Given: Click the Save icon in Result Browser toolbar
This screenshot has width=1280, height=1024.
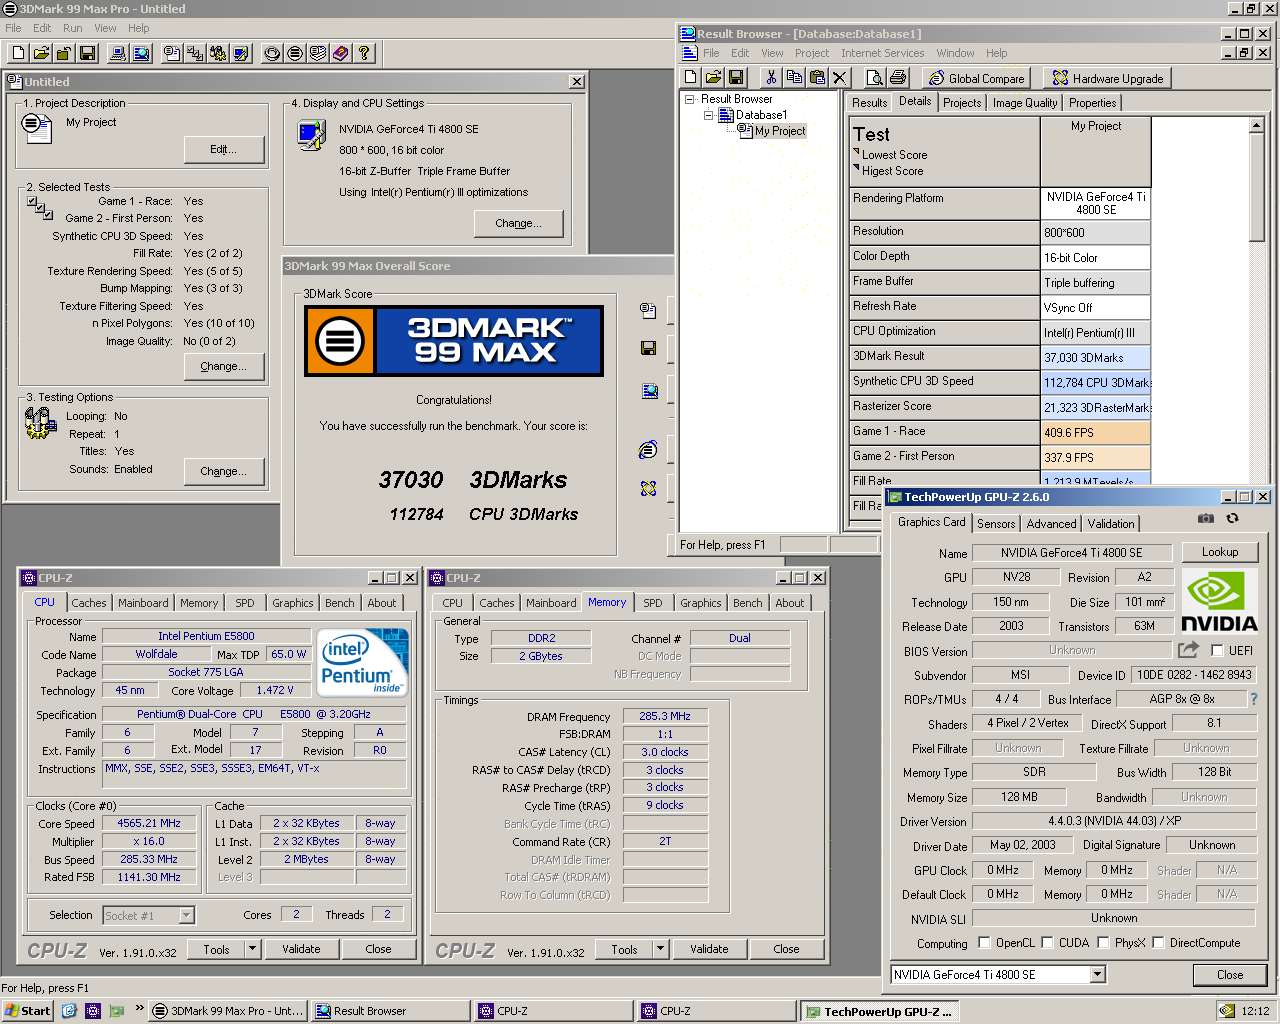Looking at the screenshot, I should pyautogui.click(x=736, y=77).
